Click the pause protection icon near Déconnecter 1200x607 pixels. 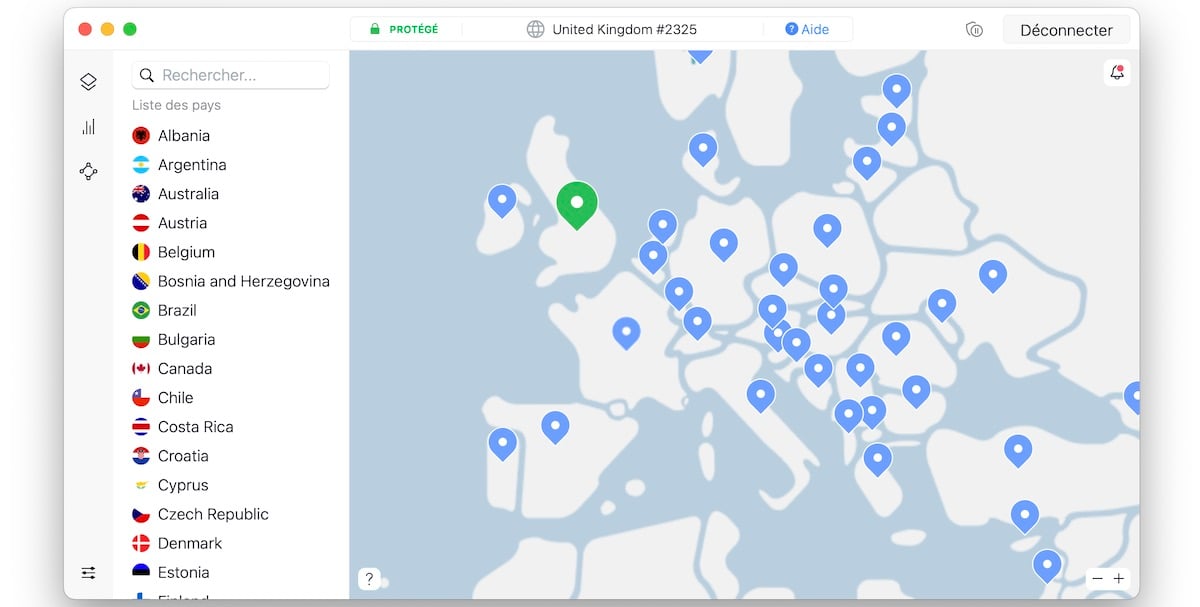(x=974, y=30)
